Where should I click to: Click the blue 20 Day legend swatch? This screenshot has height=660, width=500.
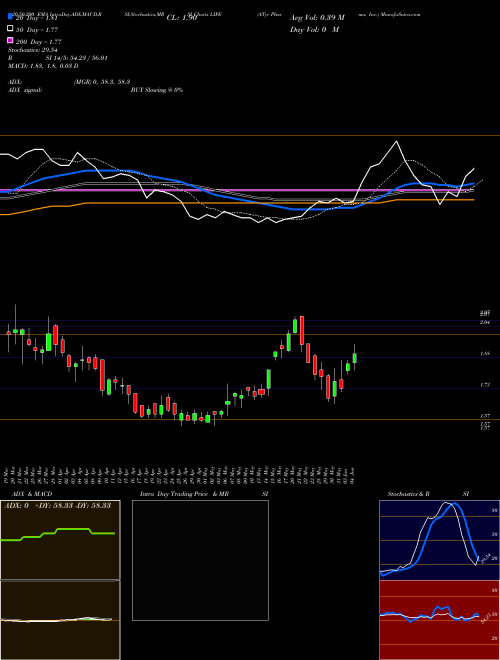(10, 17)
